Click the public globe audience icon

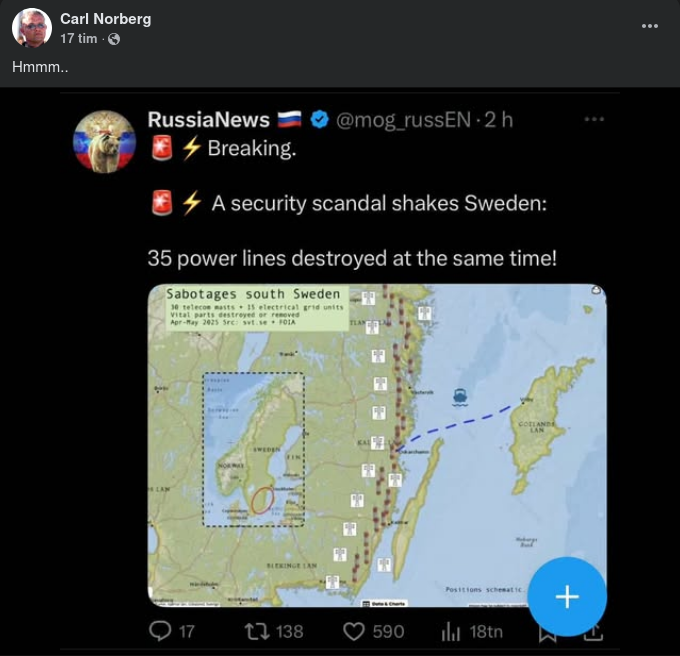(x=114, y=39)
